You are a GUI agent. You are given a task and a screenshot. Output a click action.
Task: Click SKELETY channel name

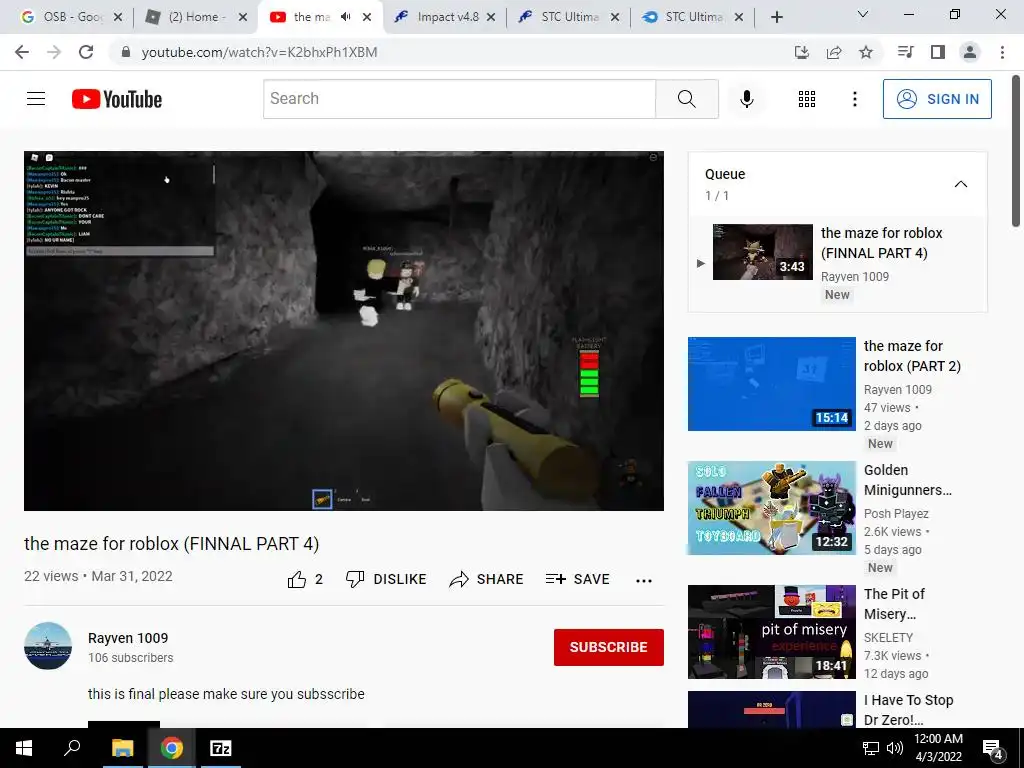[x=888, y=638]
